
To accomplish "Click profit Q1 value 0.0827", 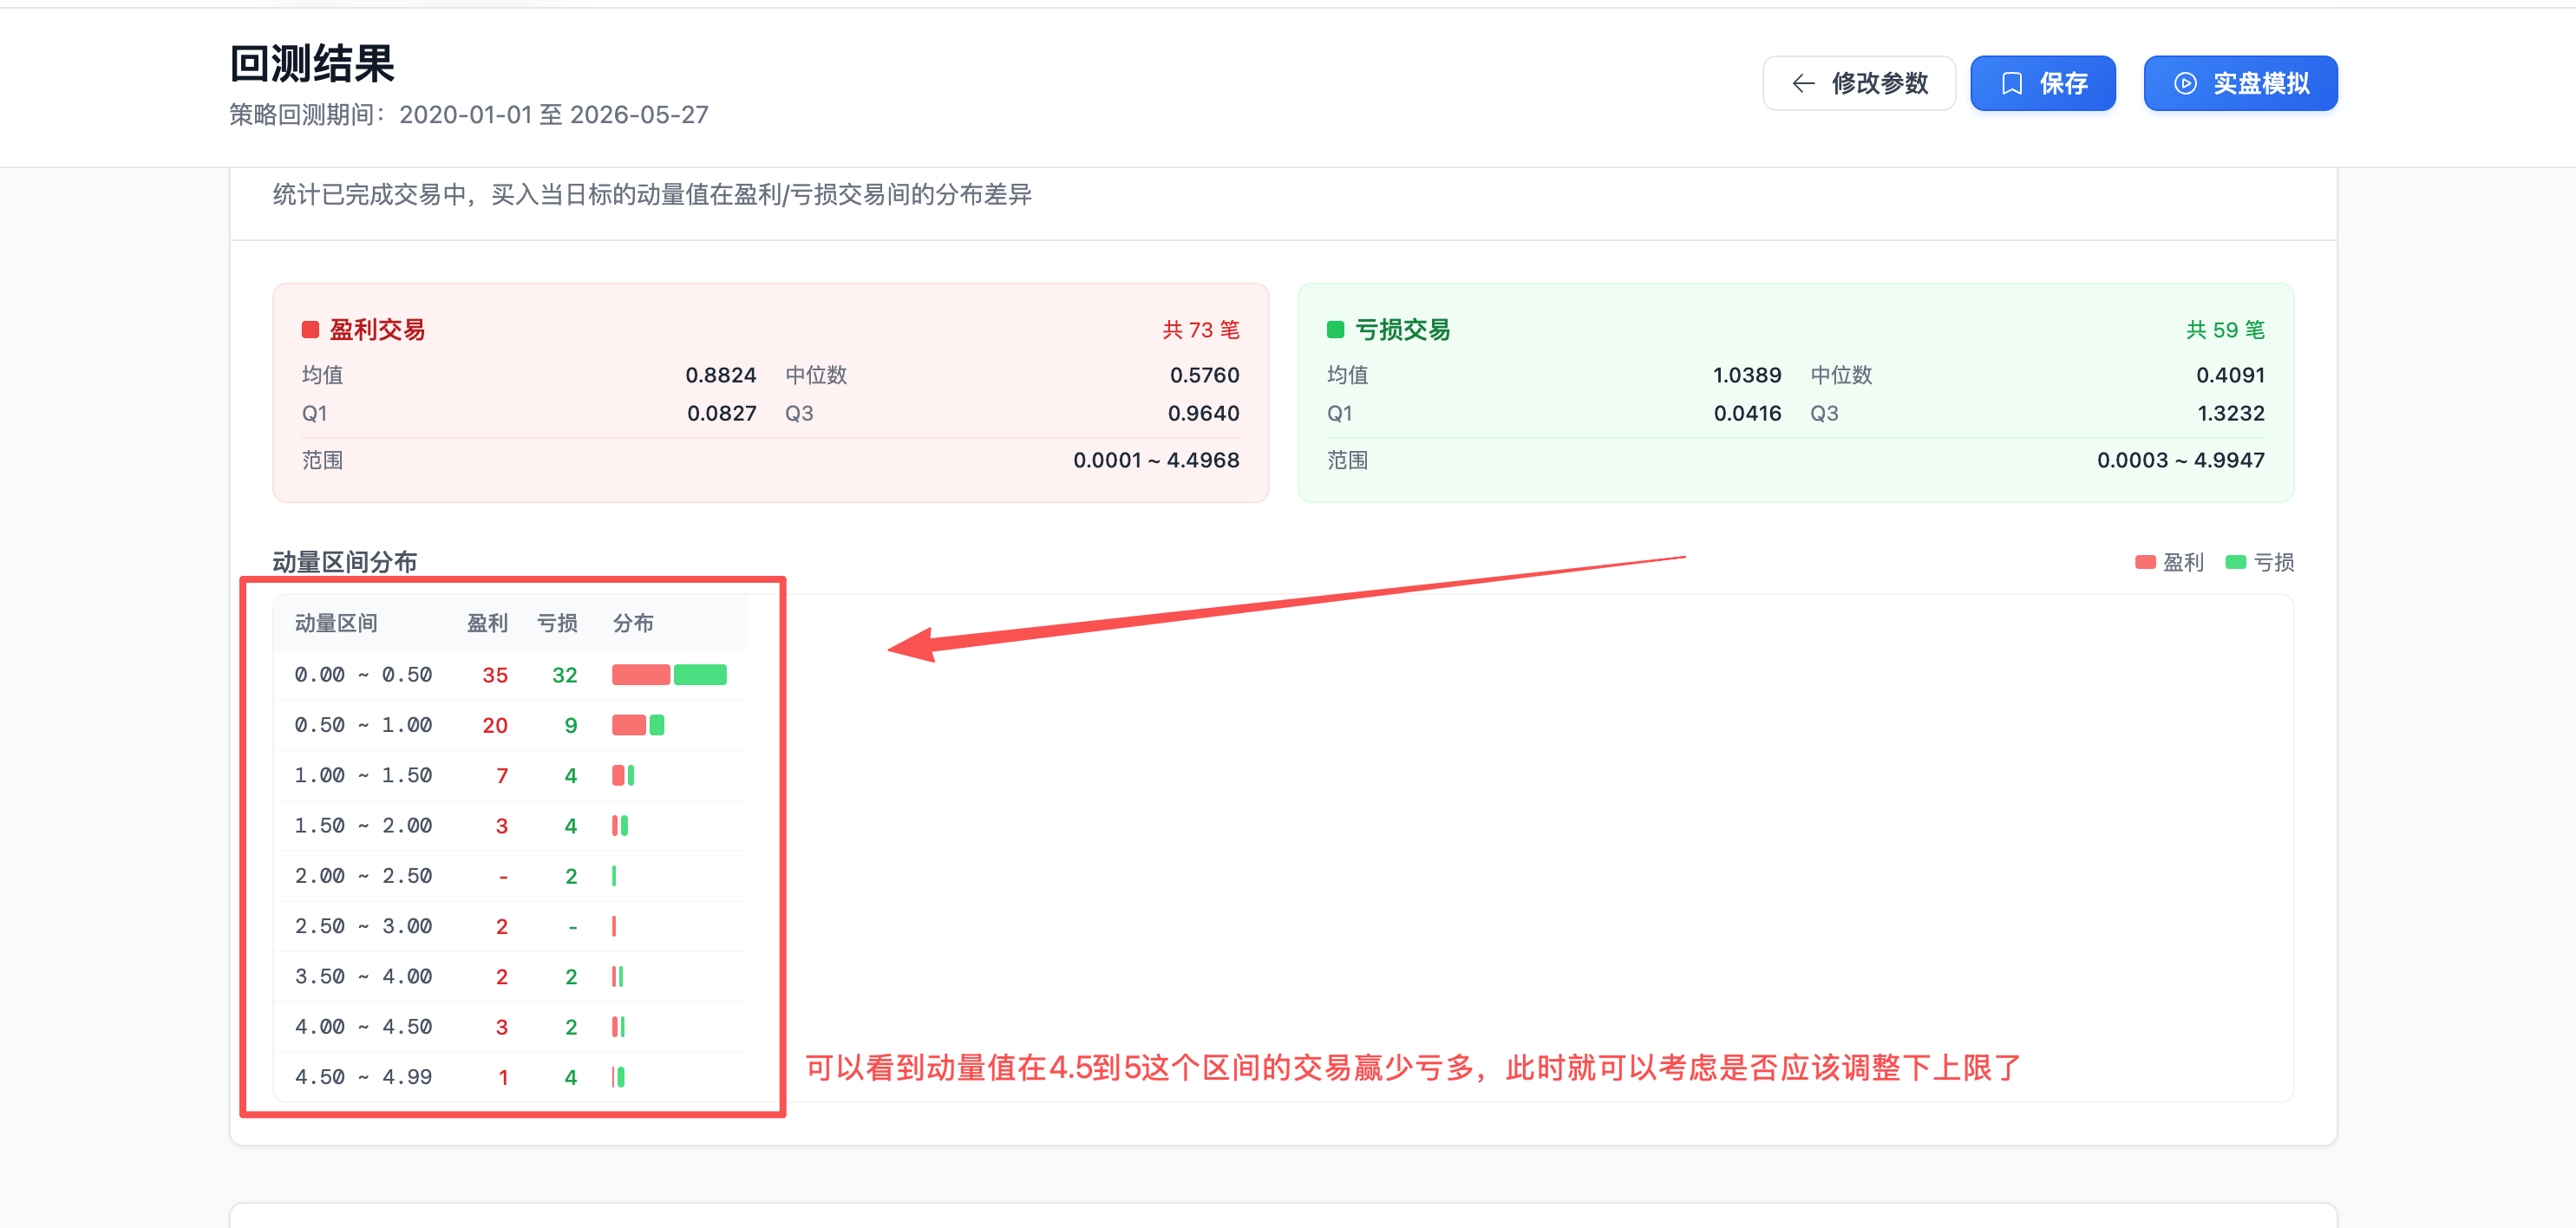I will point(722,413).
